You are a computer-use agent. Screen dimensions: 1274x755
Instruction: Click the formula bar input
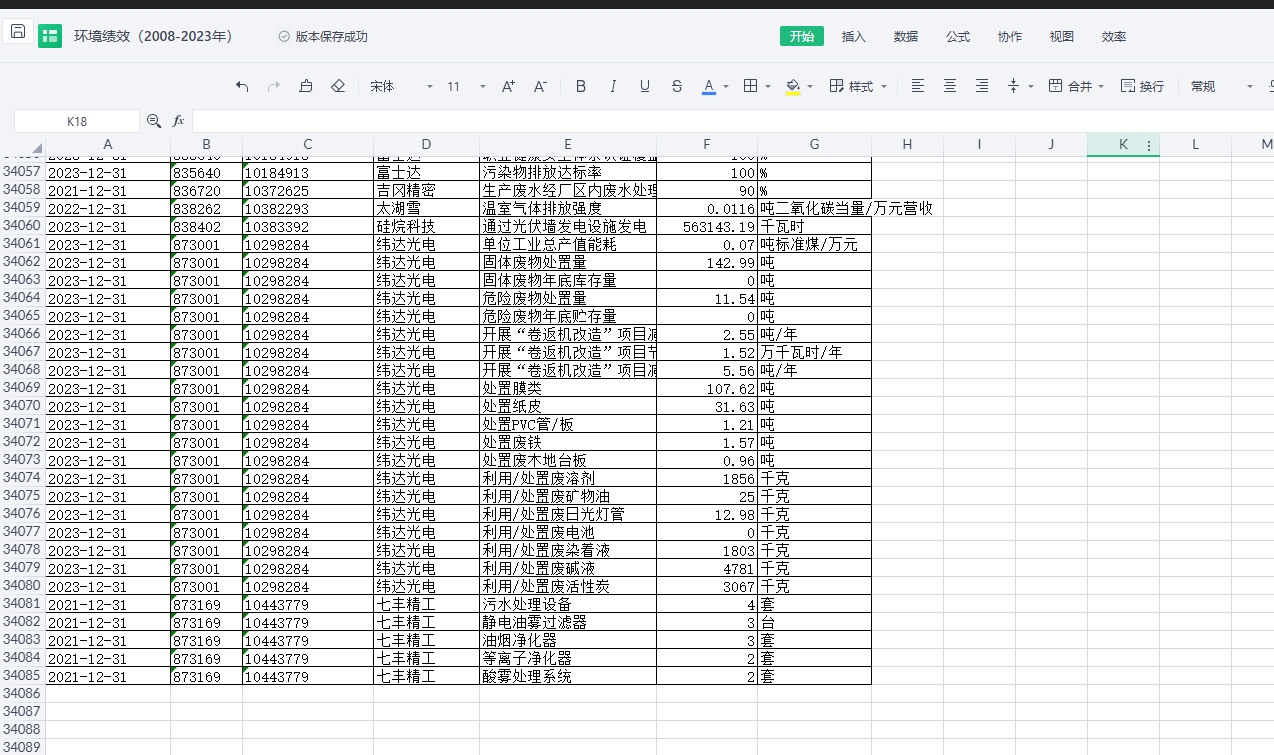coord(733,121)
